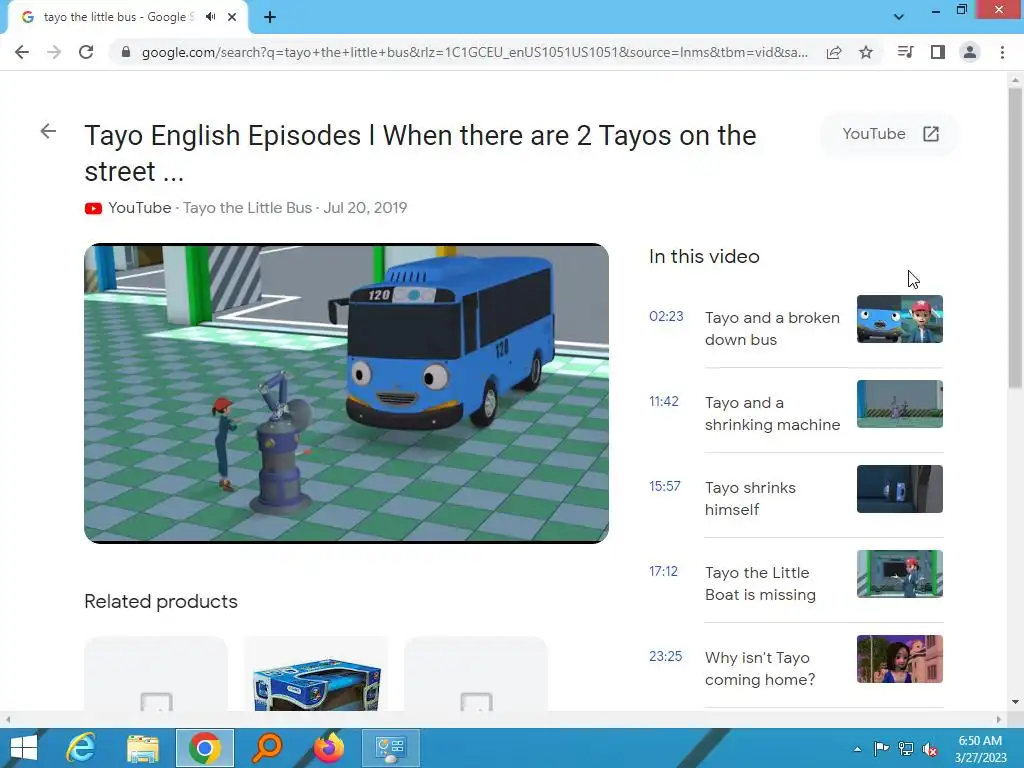Open the taskbar clock showing 6:50 AM
1024x768 pixels.
pos(980,748)
